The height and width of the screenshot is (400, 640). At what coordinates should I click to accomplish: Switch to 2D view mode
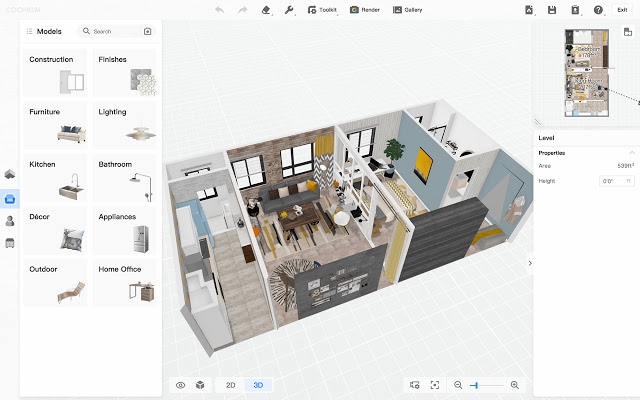coord(230,385)
